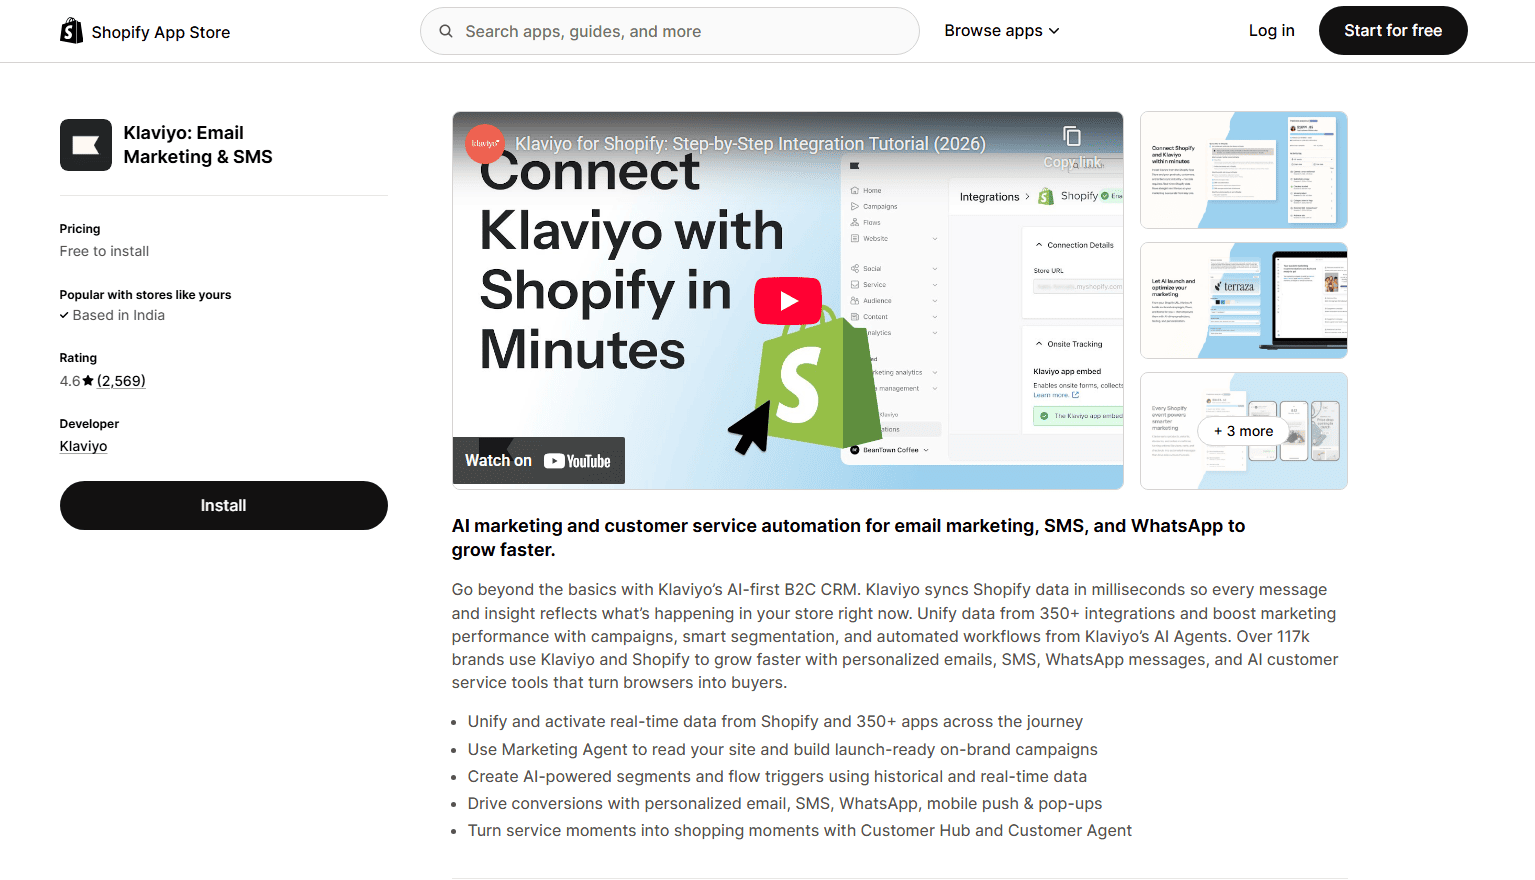Click the search magnifier icon
Viewport: 1535px width, 880px height.
446,31
